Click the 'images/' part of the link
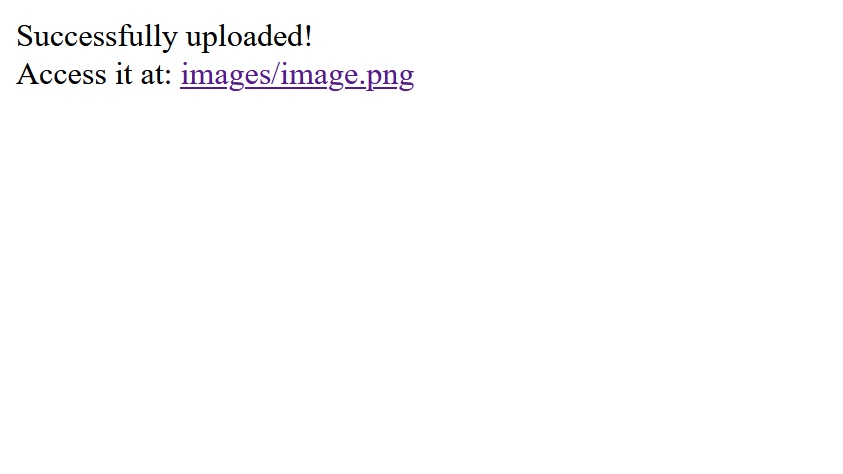 pyautogui.click(x=230, y=74)
